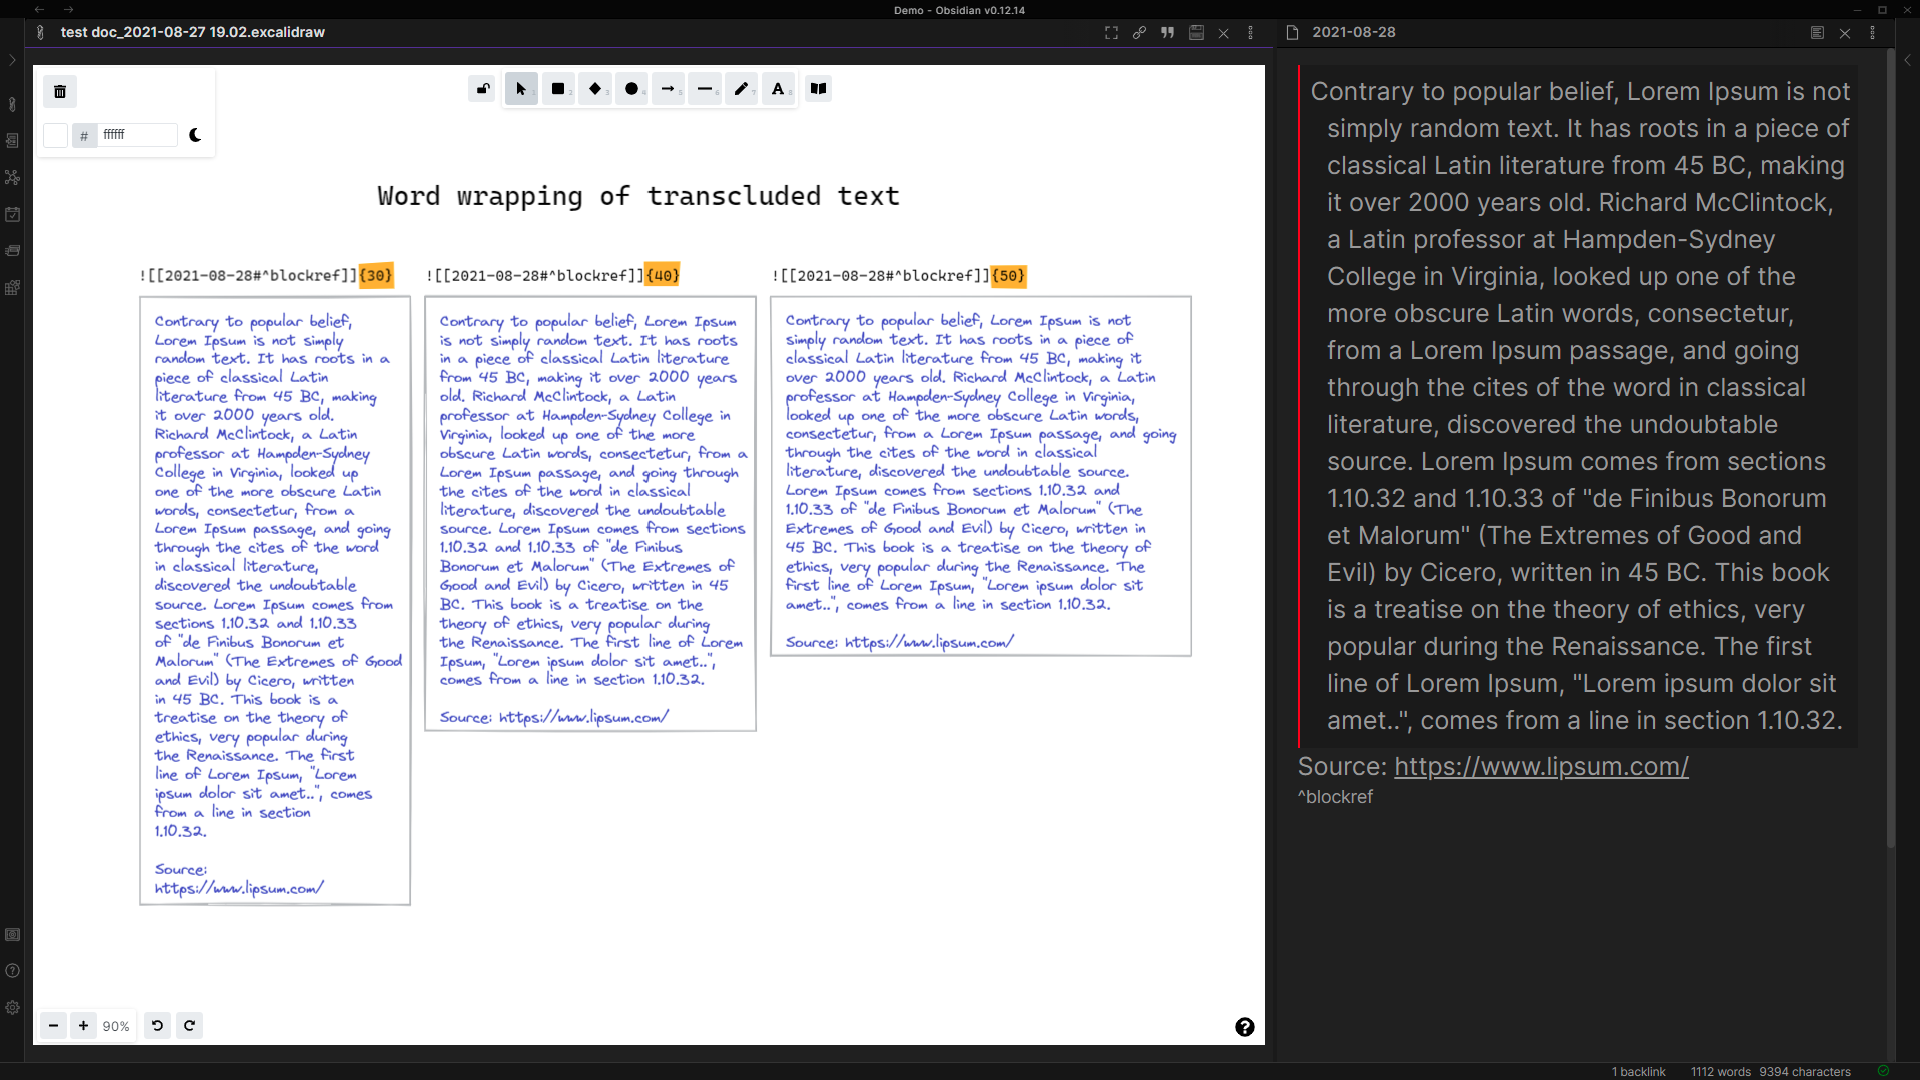Screen dimensions: 1920x1080
Task: Switch to the 2021-08-28 pane
Action: (1356, 31)
